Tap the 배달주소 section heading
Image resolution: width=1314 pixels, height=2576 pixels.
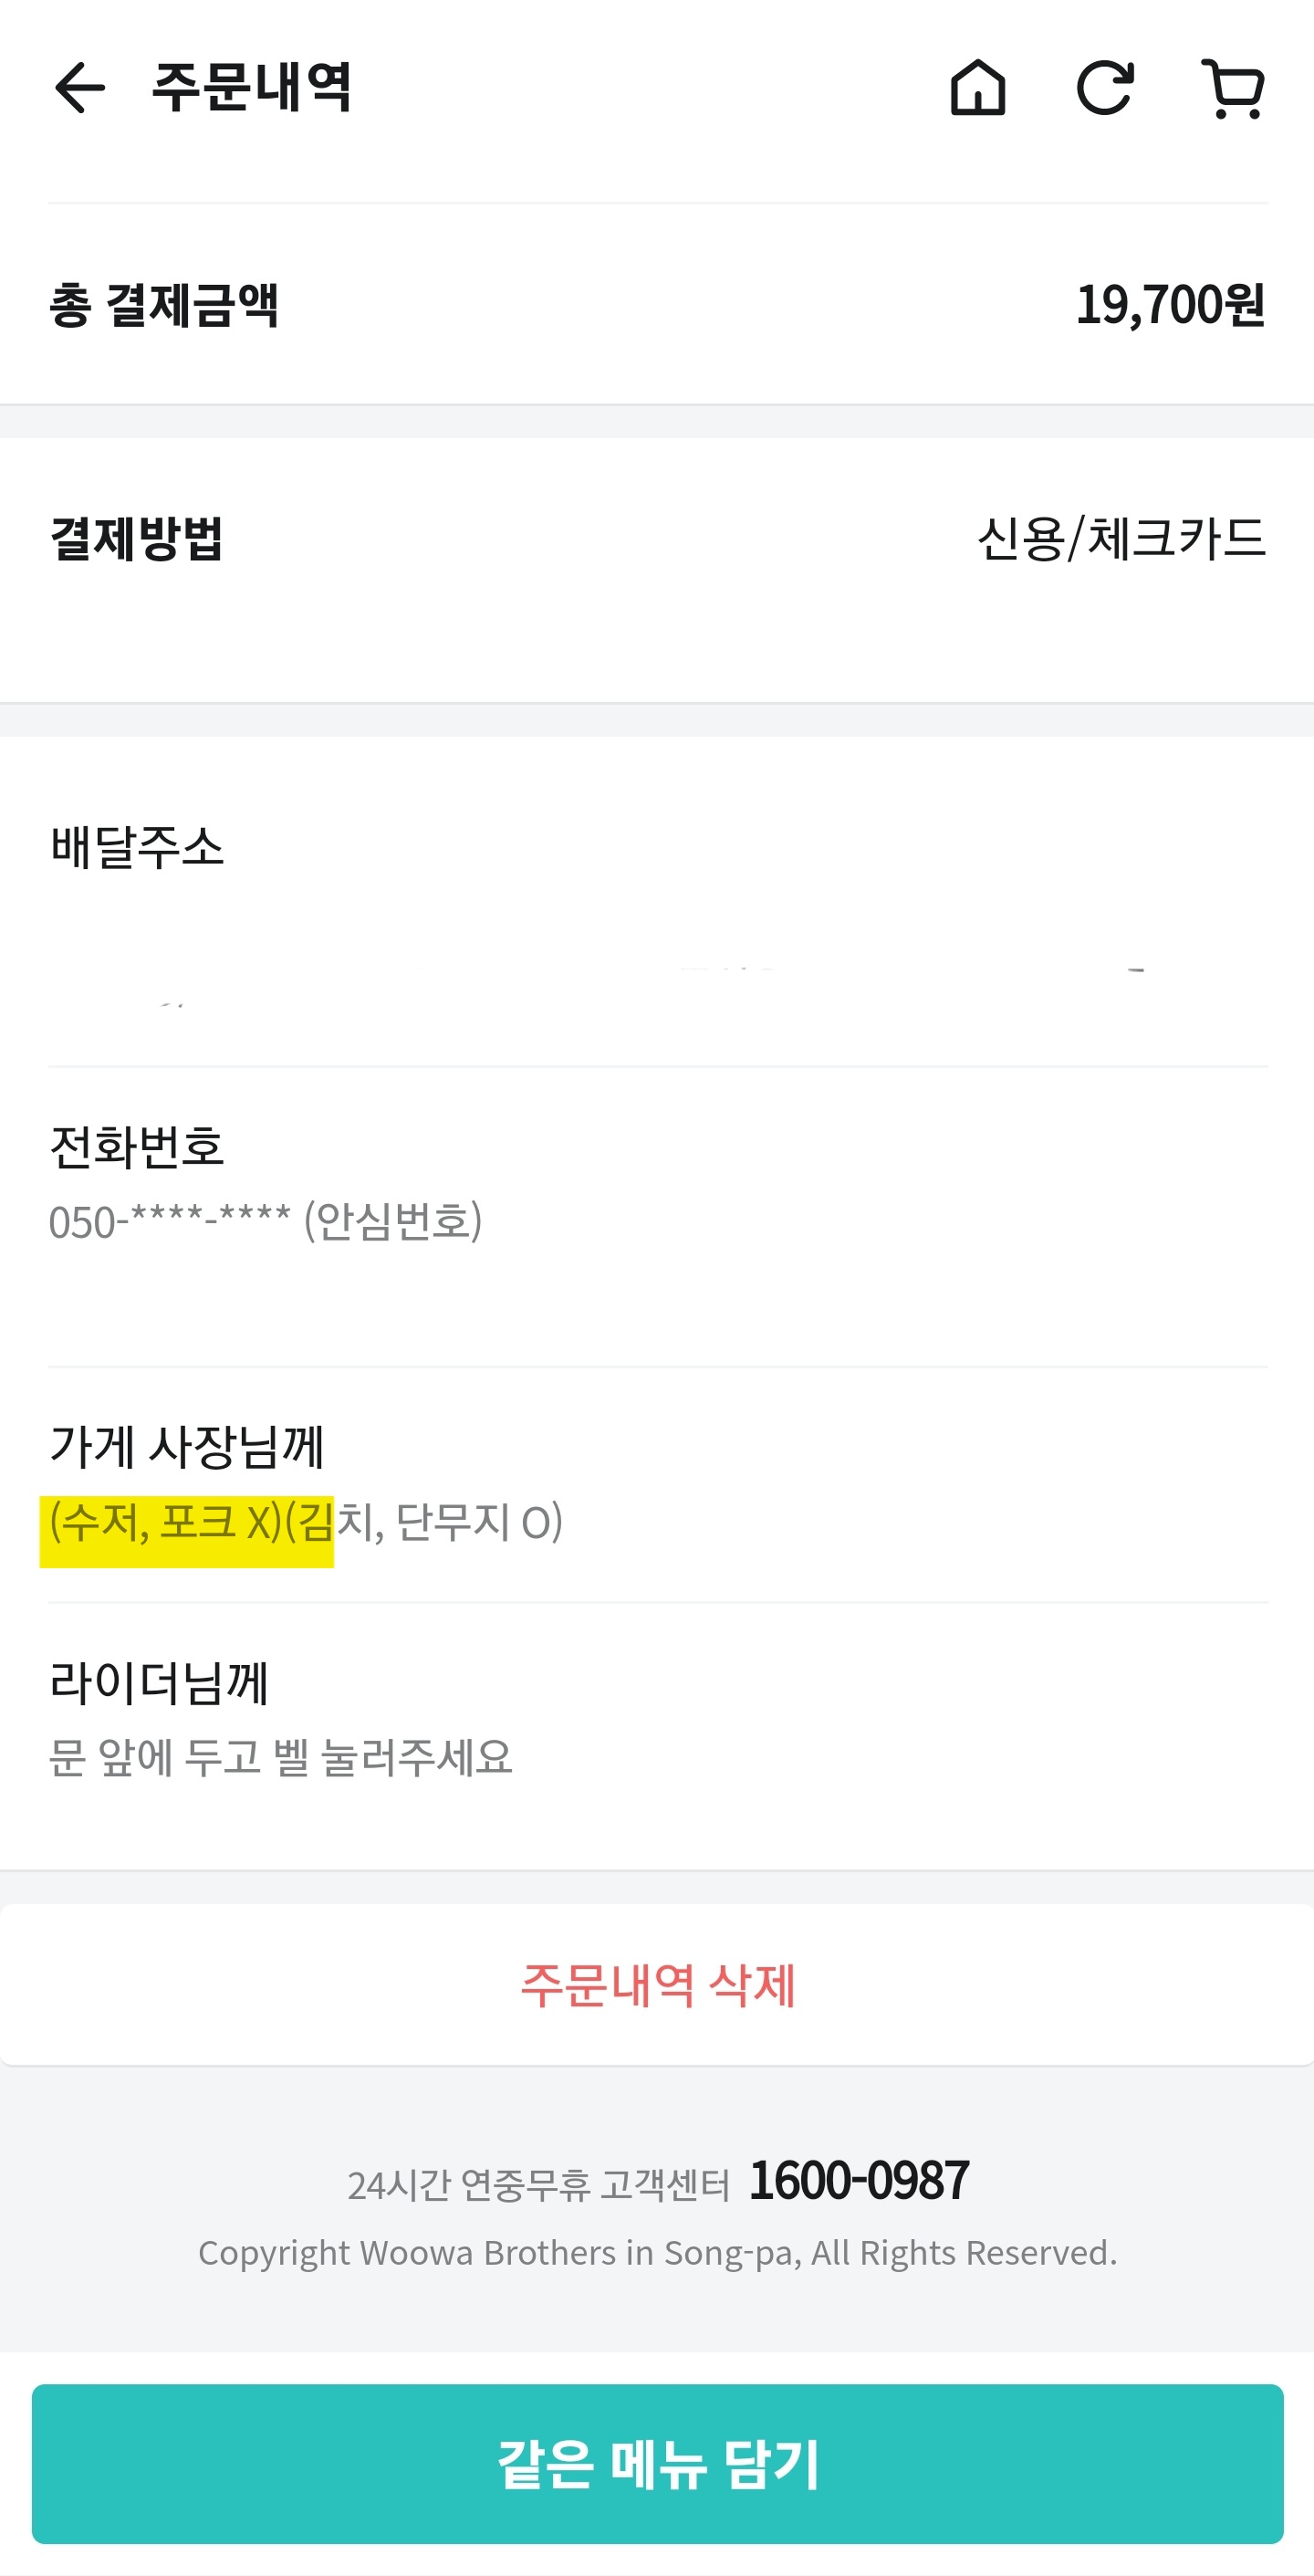point(137,847)
